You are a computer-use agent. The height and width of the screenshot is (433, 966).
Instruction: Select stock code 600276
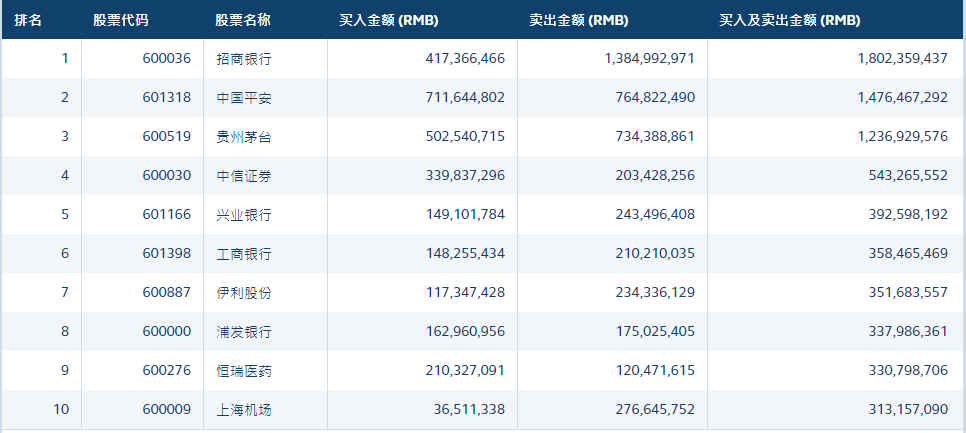[x=167, y=370]
